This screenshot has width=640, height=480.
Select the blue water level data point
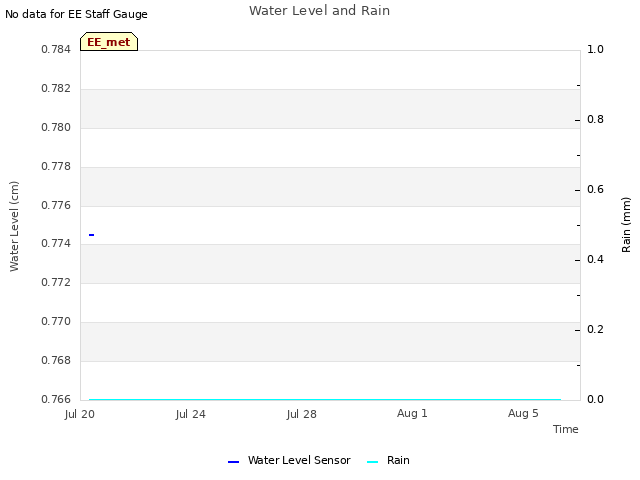91,235
